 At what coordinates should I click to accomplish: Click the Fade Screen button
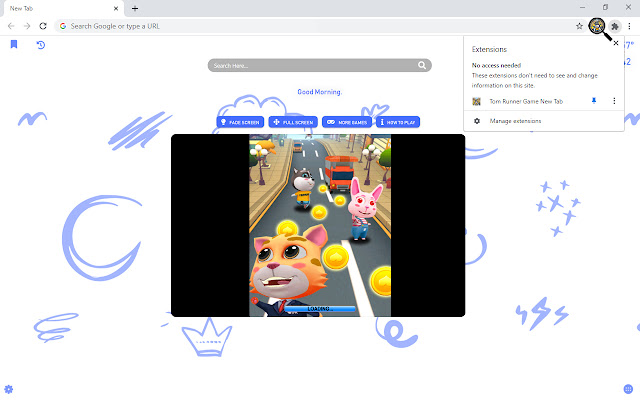click(x=240, y=122)
